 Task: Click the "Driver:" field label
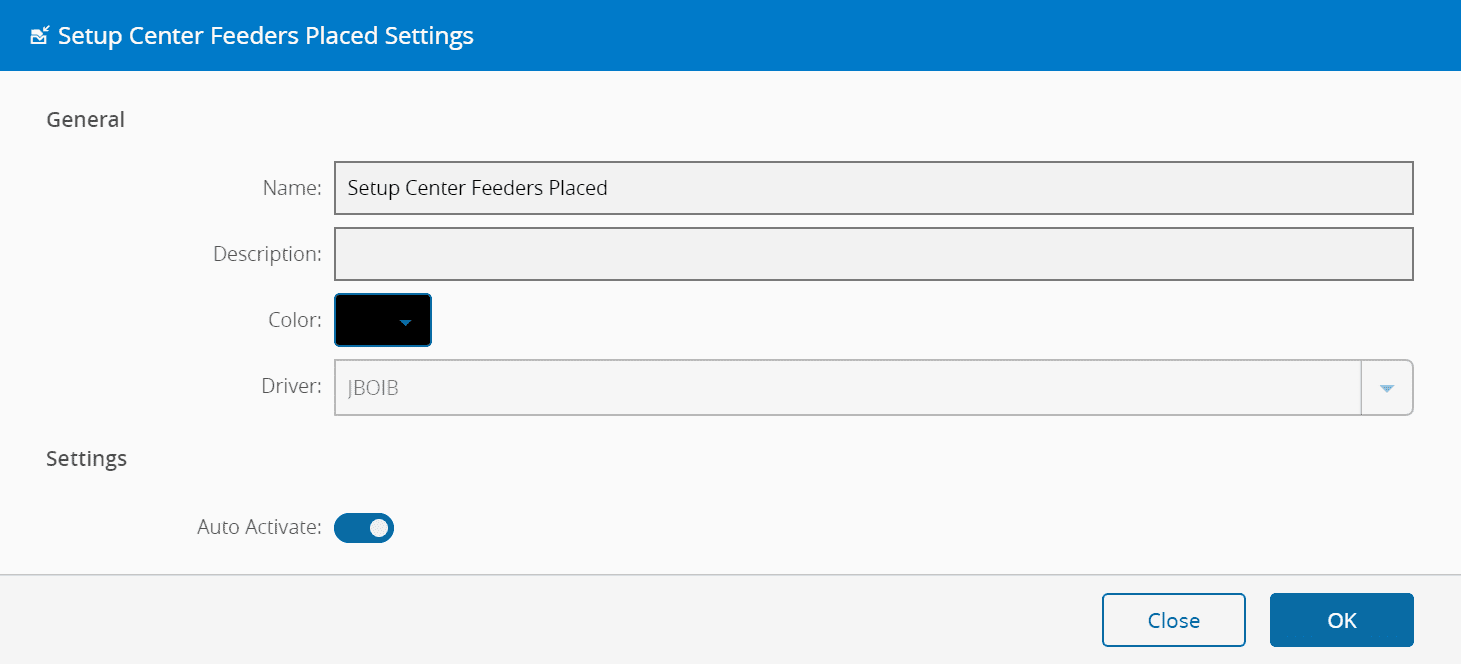tap(292, 387)
